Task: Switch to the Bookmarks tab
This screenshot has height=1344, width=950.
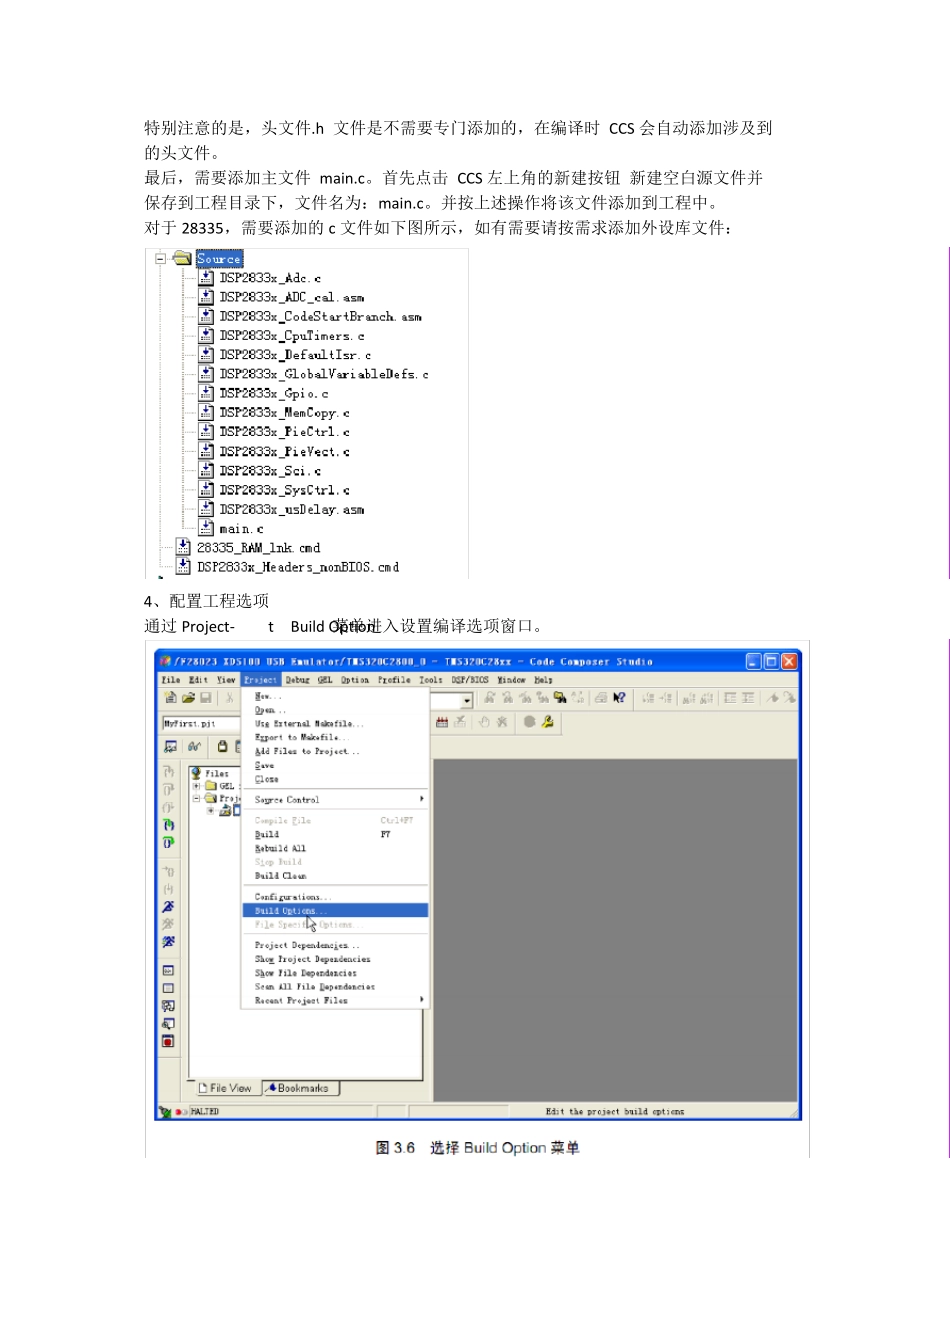Action: click(300, 1088)
